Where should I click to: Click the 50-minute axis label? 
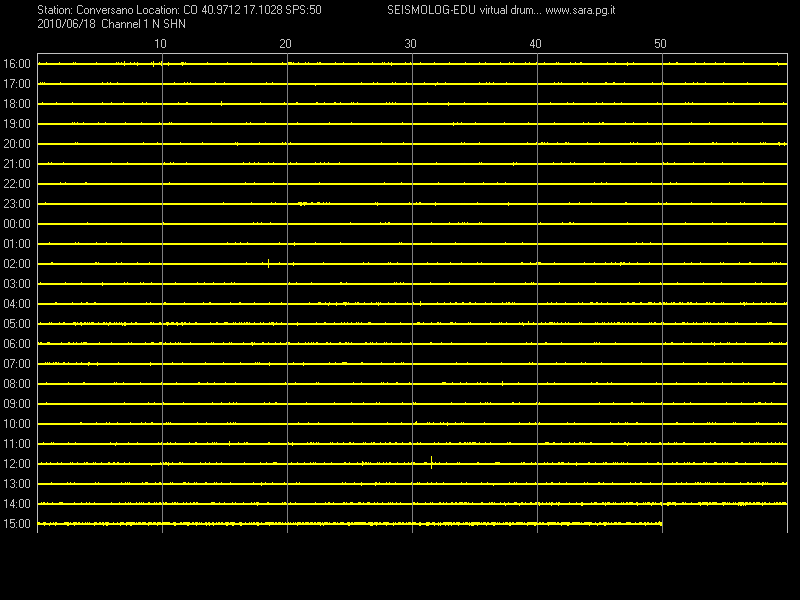(660, 44)
